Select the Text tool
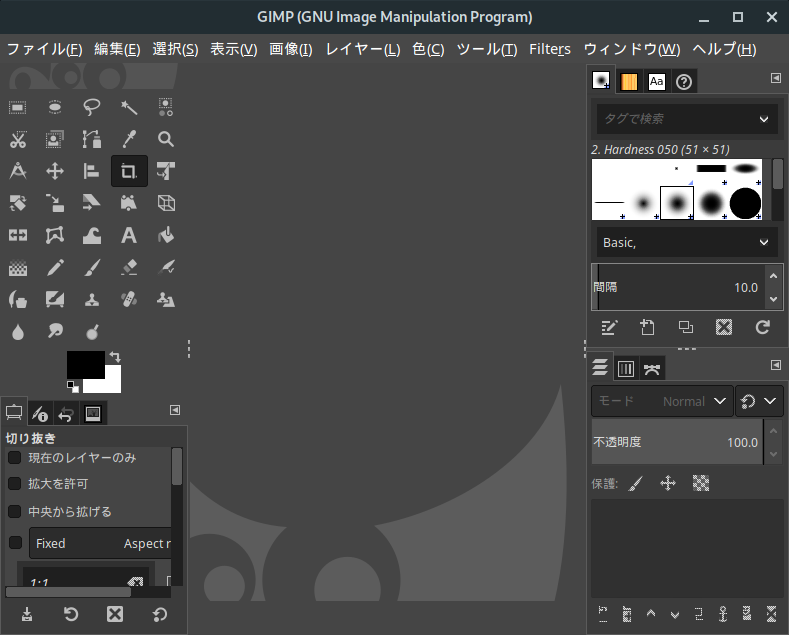Viewport: 789px width, 635px height. click(x=129, y=235)
